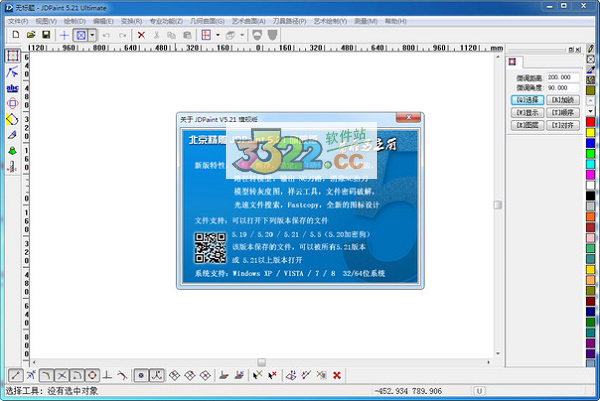Select the abc text tool
This screenshot has height=401, width=600.
click(x=12, y=86)
